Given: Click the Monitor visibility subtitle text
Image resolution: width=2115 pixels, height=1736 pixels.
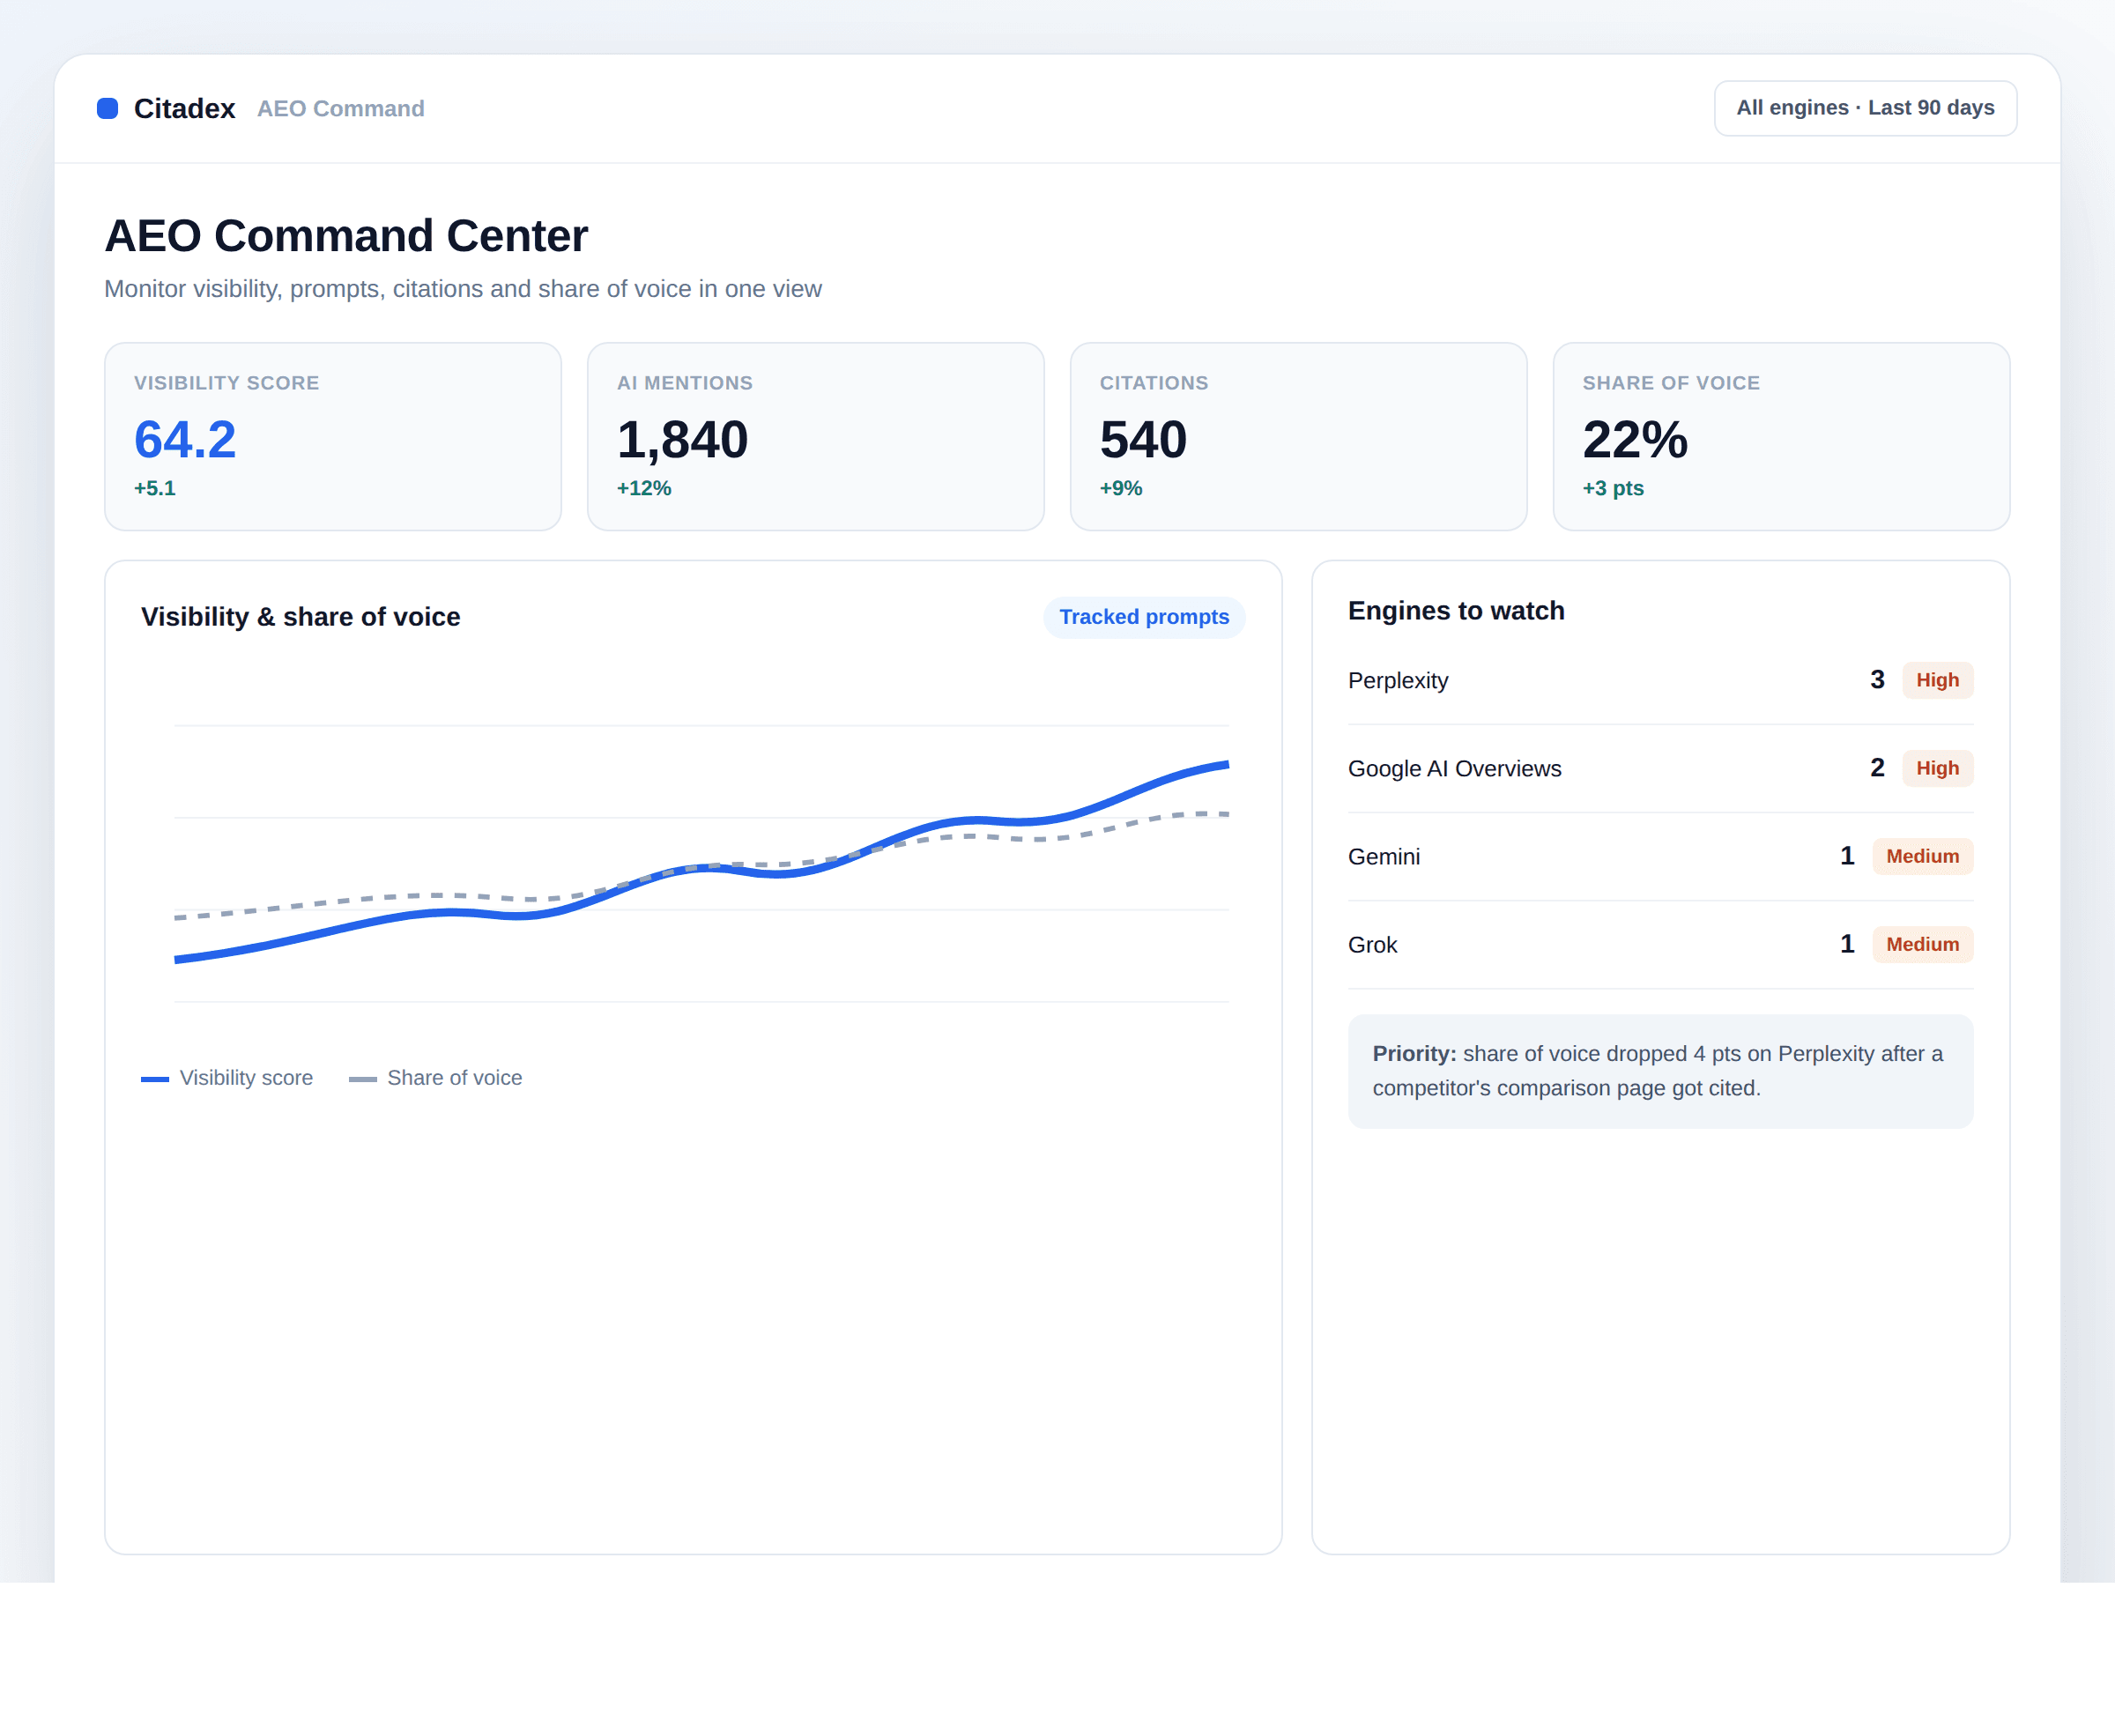Looking at the screenshot, I should point(463,289).
